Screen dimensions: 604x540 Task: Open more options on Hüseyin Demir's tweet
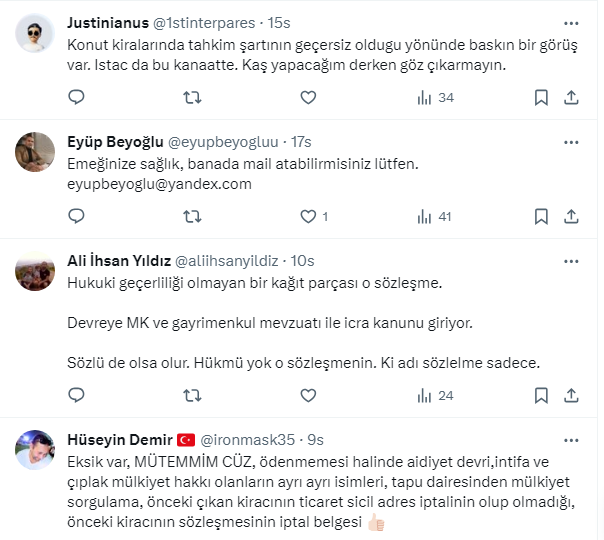tap(571, 439)
